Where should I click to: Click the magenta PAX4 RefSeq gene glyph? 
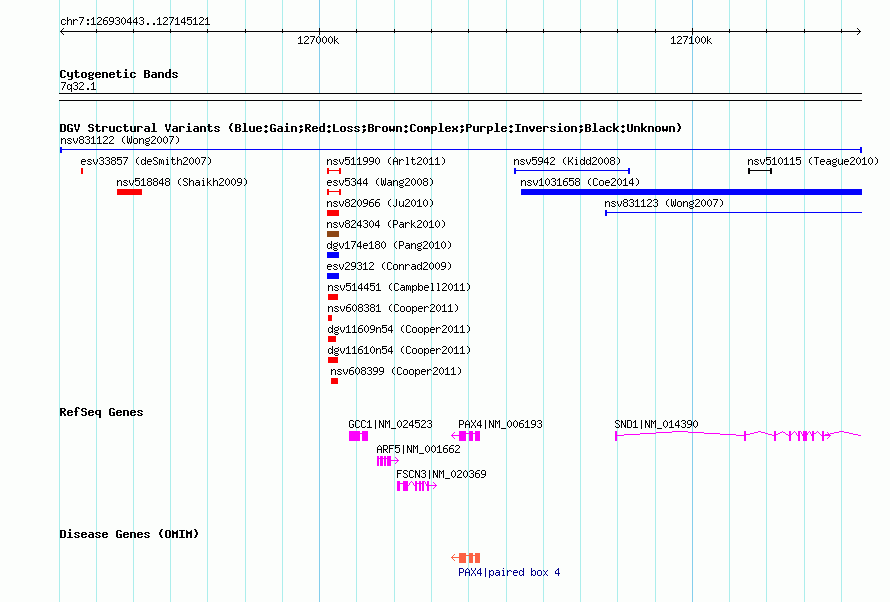(466, 436)
